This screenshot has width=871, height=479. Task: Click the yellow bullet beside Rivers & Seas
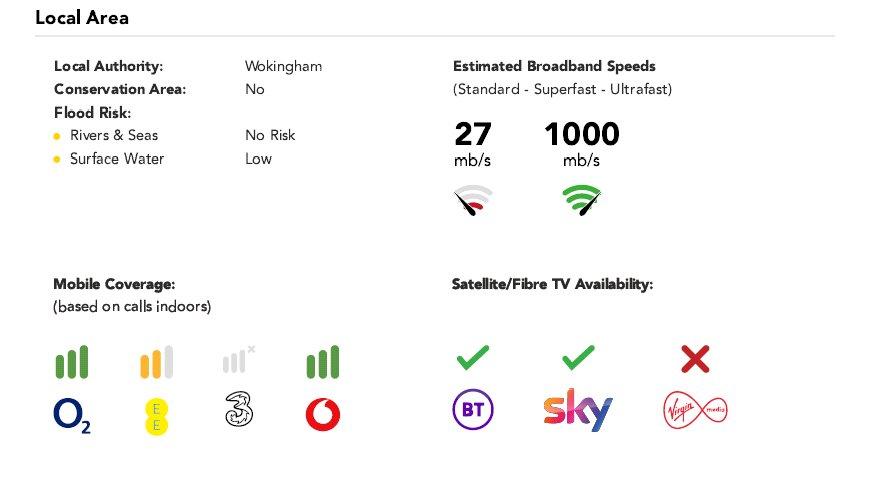(57, 136)
